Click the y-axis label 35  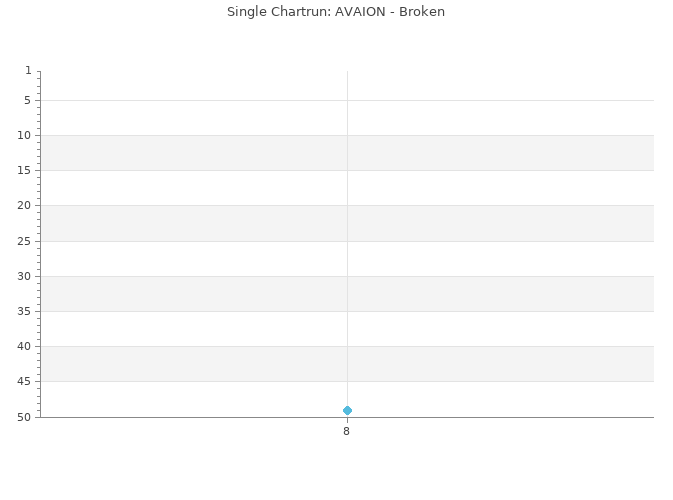coord(24,311)
